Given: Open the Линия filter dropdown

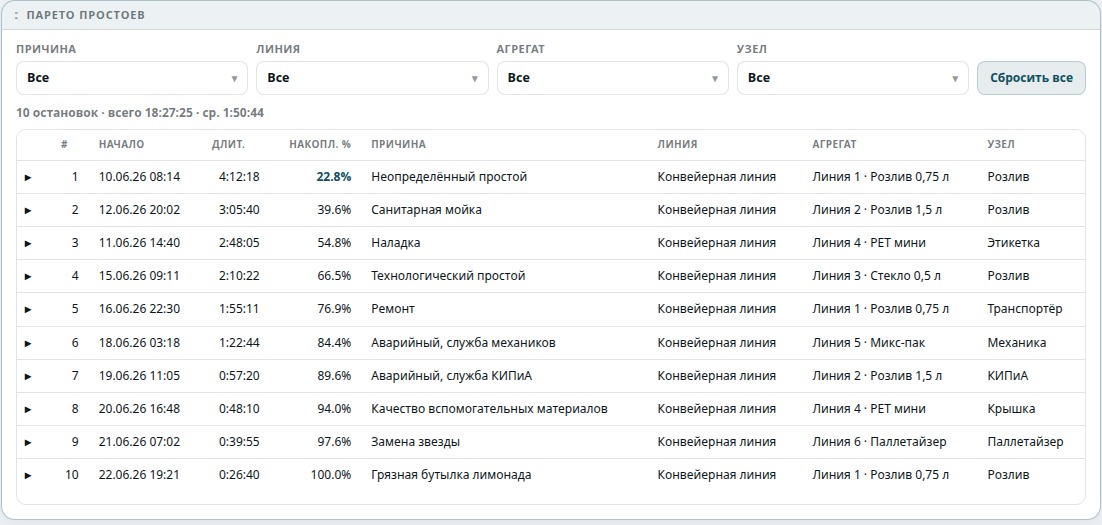Looking at the screenshot, I should coord(372,78).
